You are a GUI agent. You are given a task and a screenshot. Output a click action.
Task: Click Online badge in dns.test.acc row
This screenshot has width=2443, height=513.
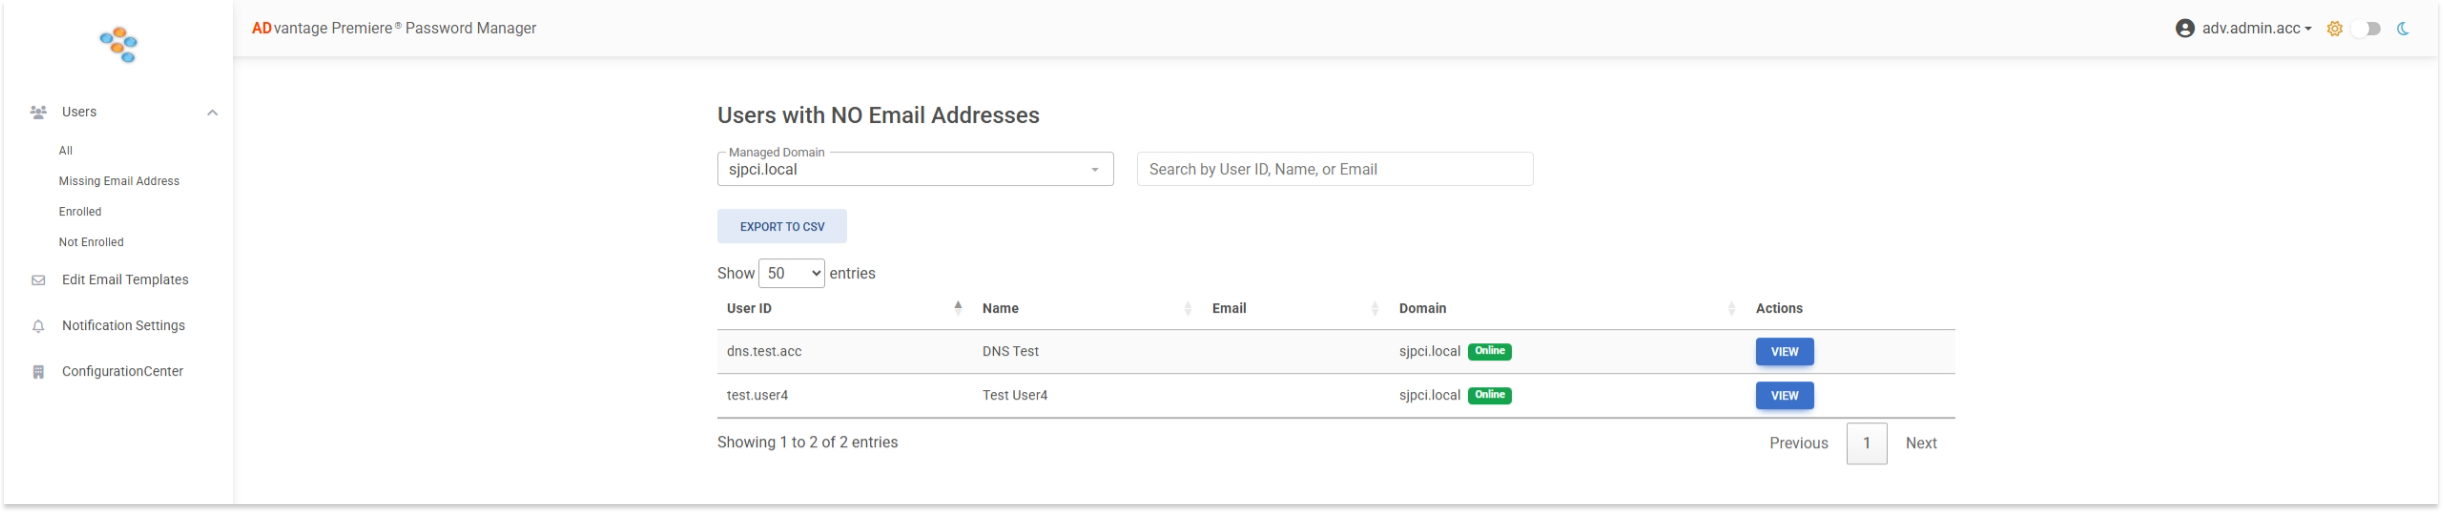pyautogui.click(x=1489, y=351)
